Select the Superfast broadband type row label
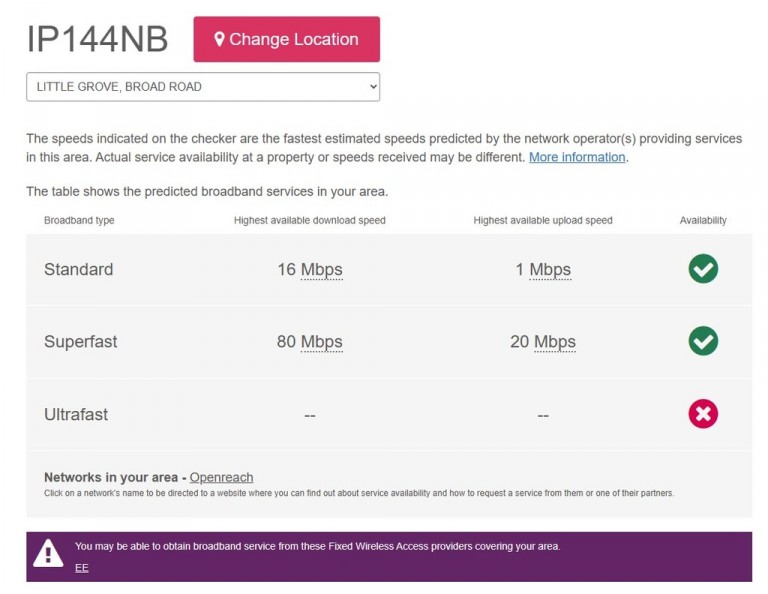This screenshot has width=768, height=594. [80, 341]
